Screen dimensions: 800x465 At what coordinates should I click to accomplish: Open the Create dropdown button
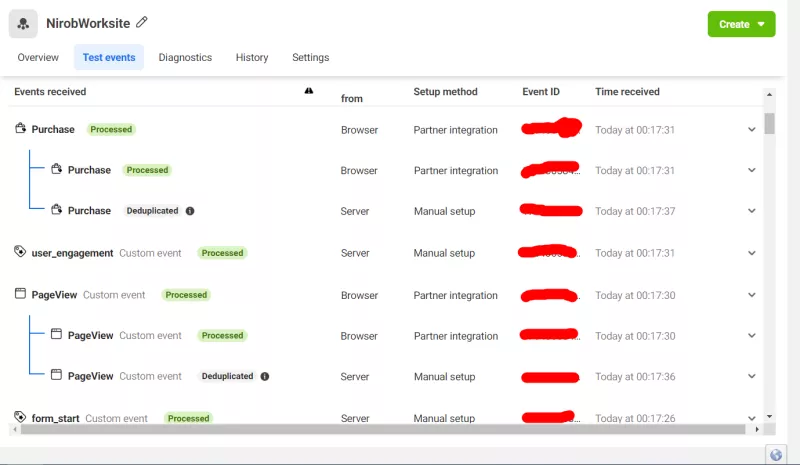click(x=741, y=24)
